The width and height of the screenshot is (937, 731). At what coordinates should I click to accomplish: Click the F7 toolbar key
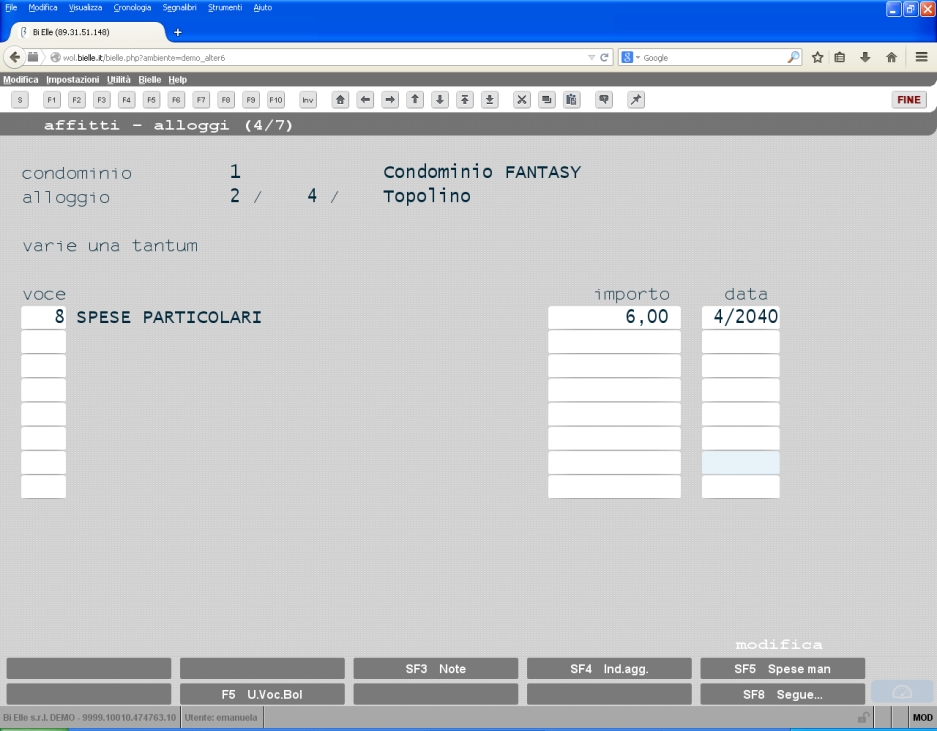[201, 100]
